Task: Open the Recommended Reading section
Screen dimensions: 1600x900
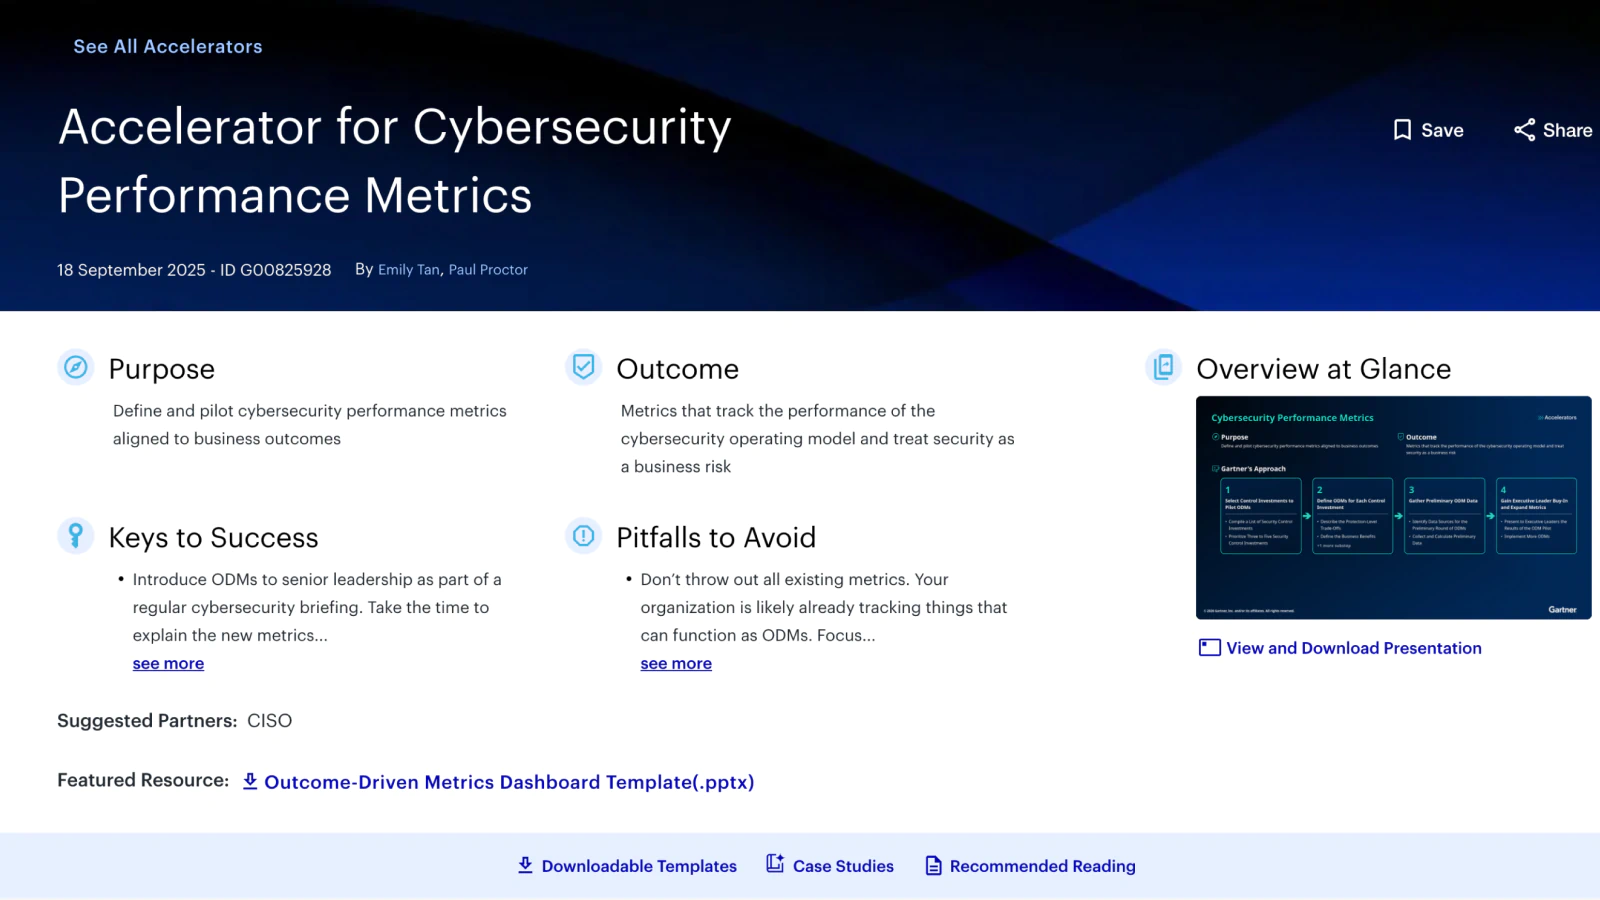Action: pos(1042,866)
